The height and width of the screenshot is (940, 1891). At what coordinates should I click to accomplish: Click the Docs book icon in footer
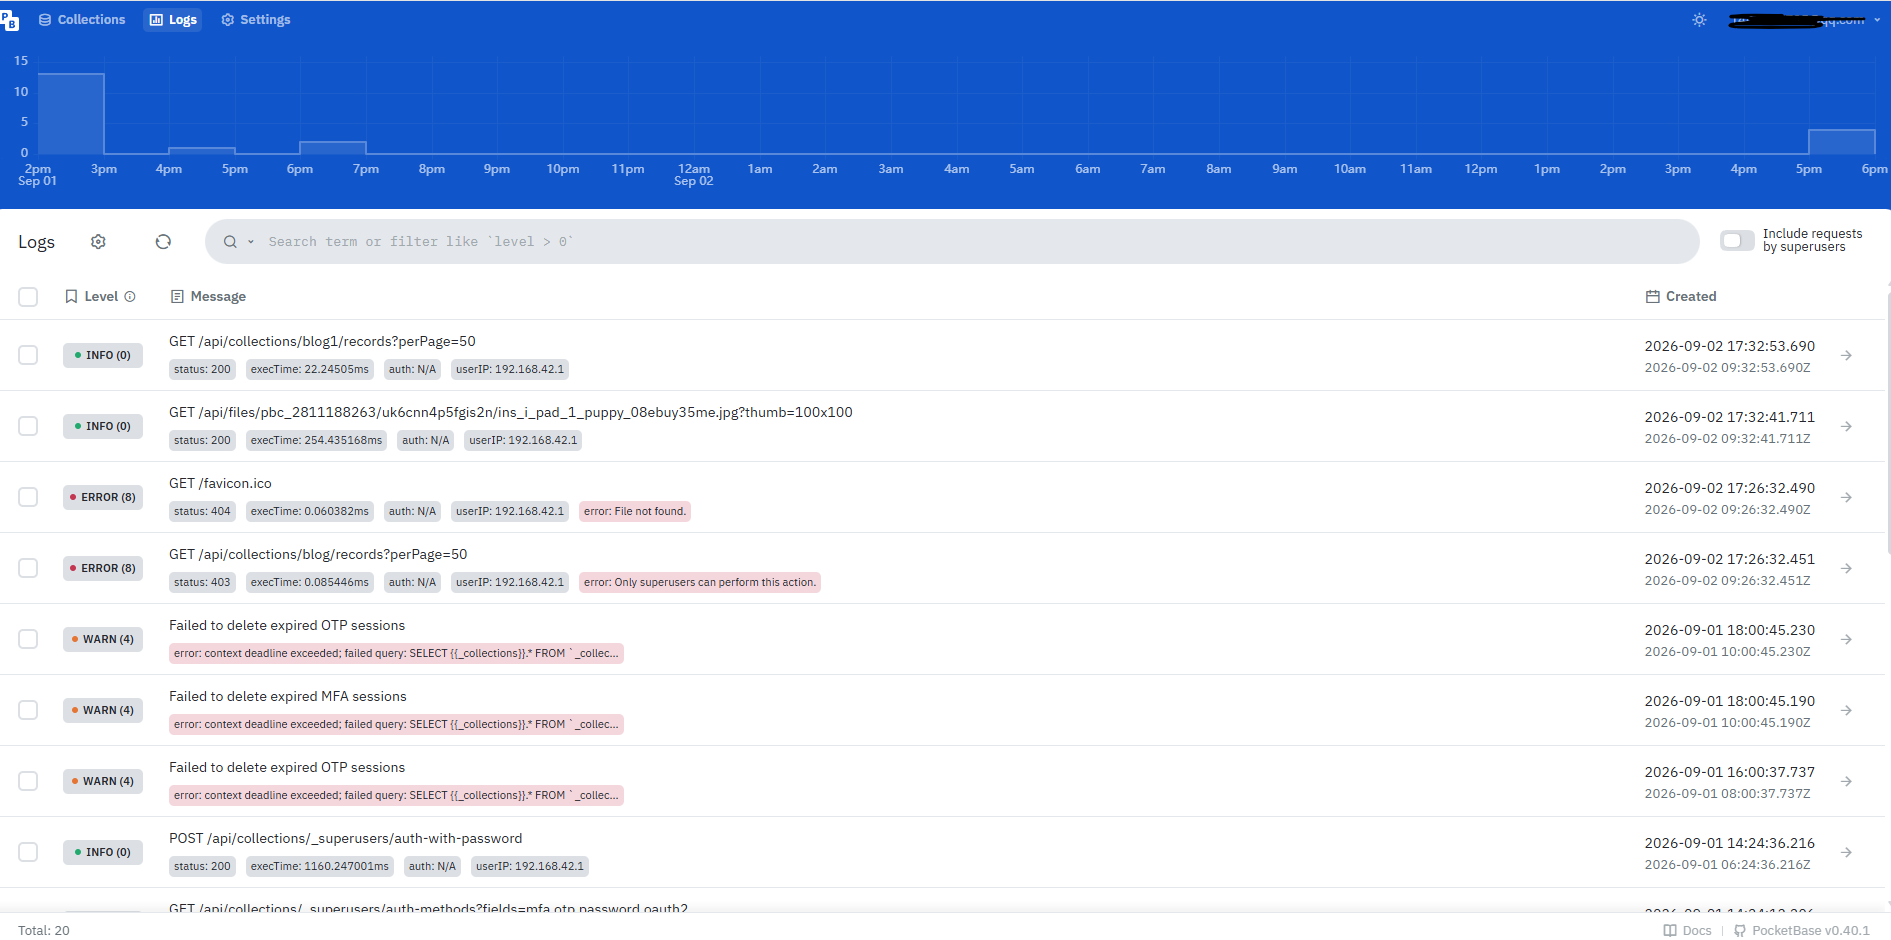pos(1670,931)
